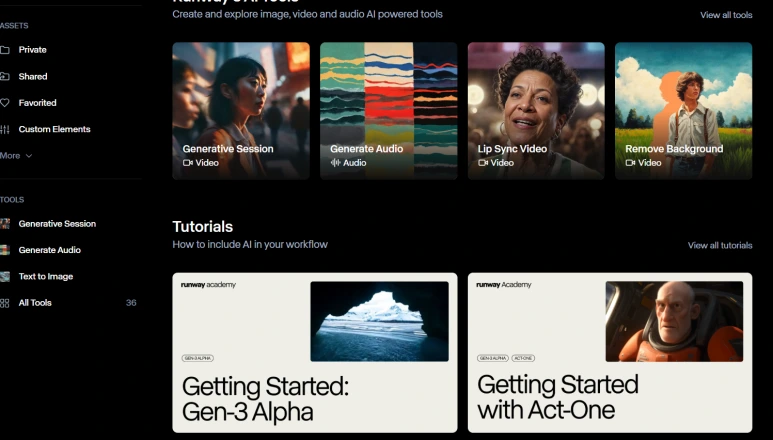Open the Generative Session tool card
This screenshot has width=773, height=440.
pyautogui.click(x=241, y=111)
